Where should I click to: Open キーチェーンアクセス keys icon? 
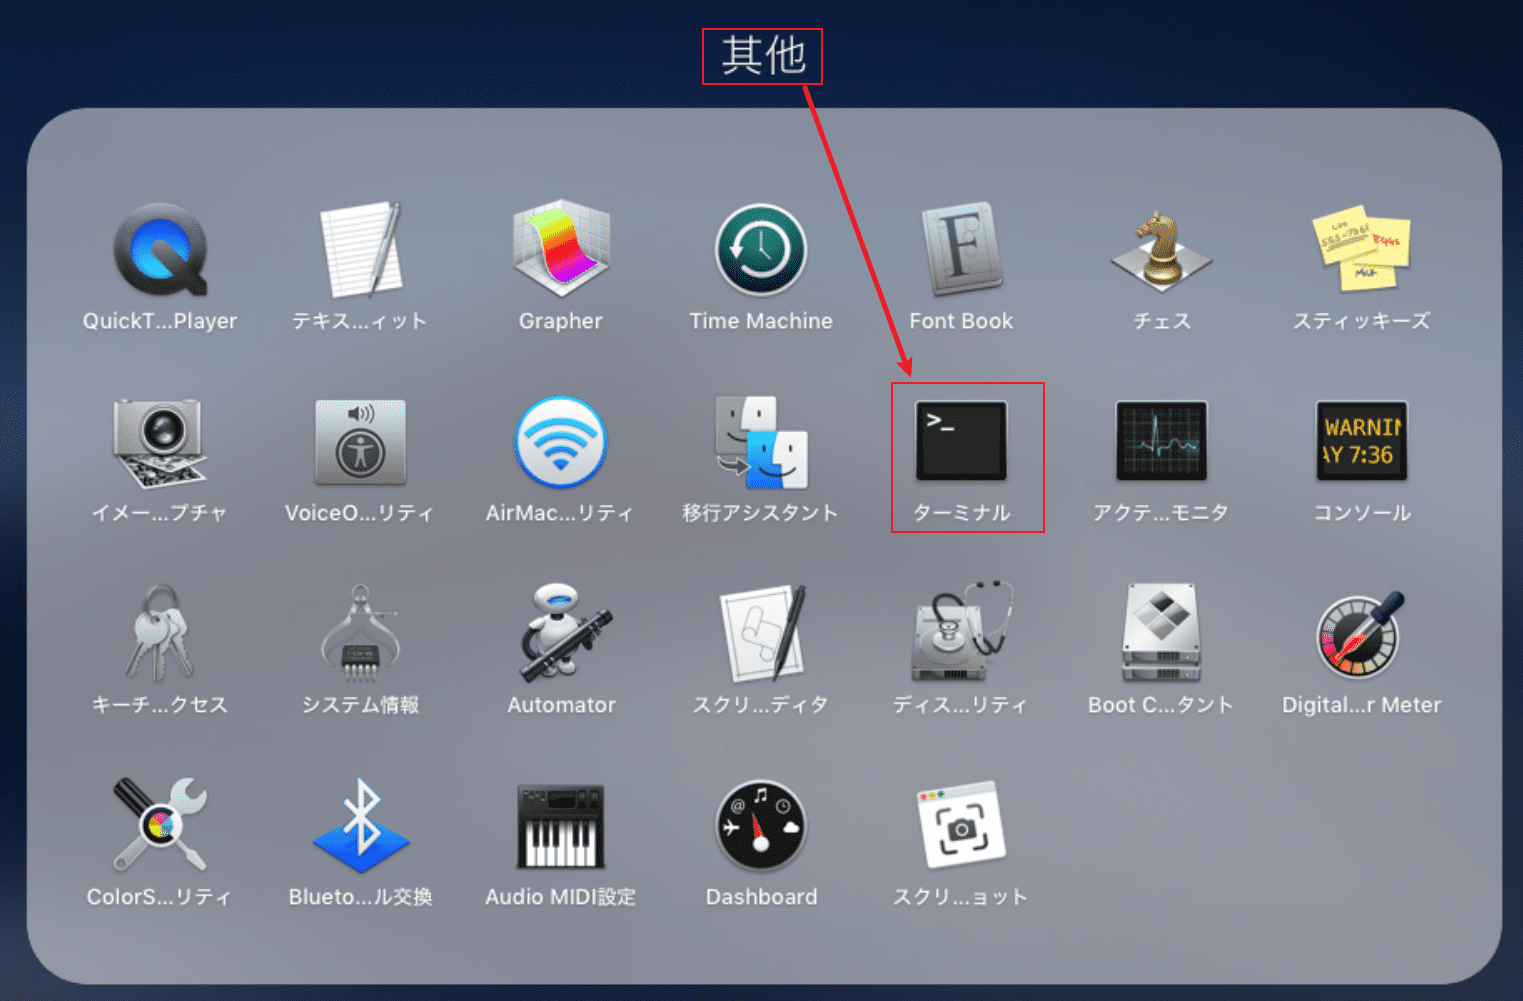click(x=160, y=634)
